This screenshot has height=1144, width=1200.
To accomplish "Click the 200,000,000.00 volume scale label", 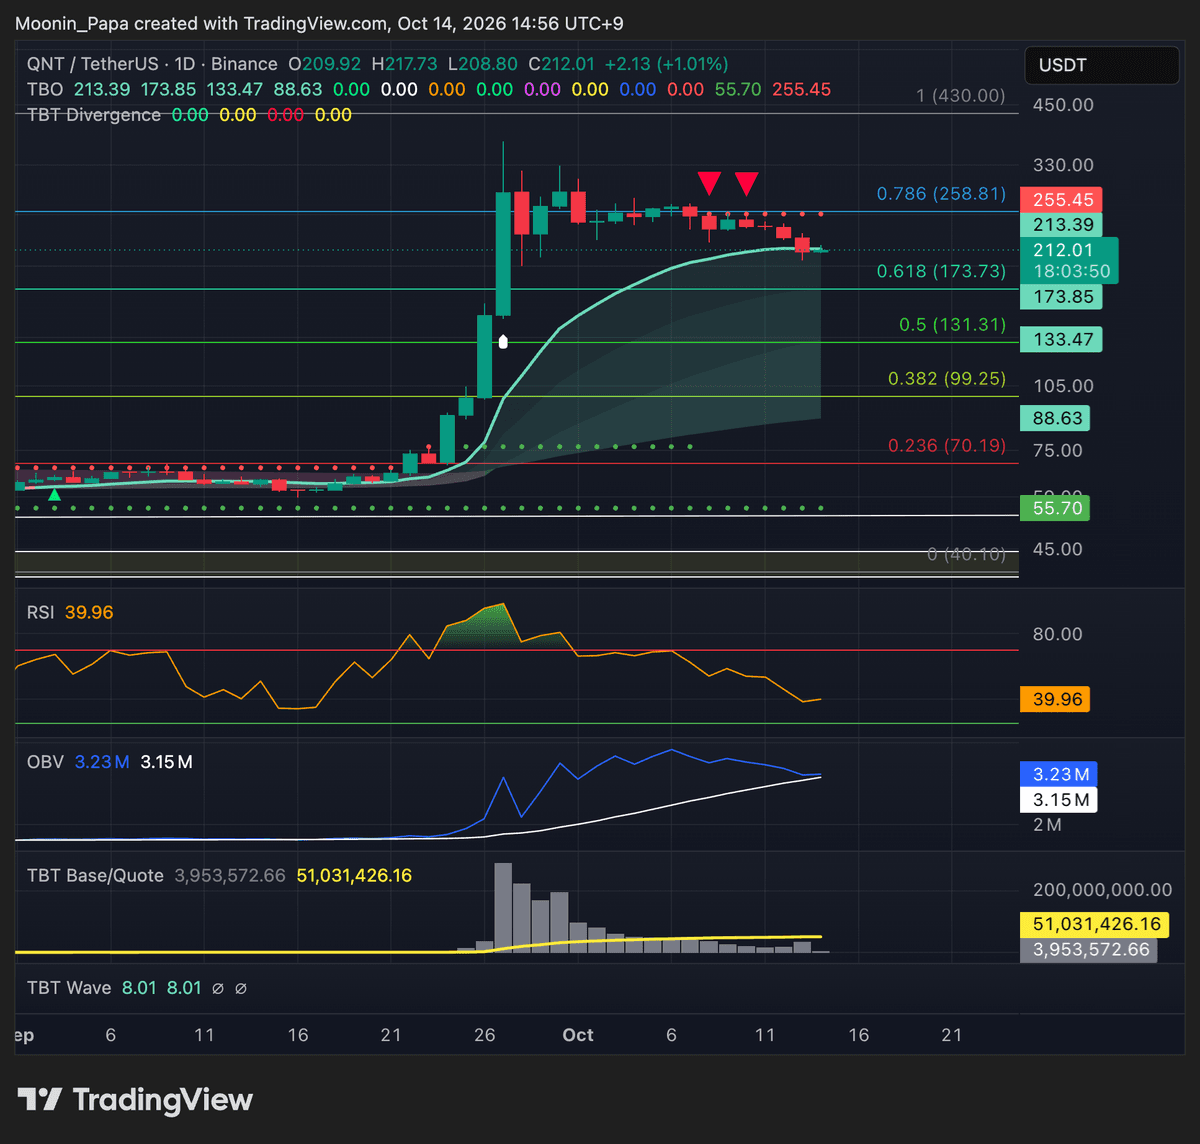I will [x=1102, y=890].
